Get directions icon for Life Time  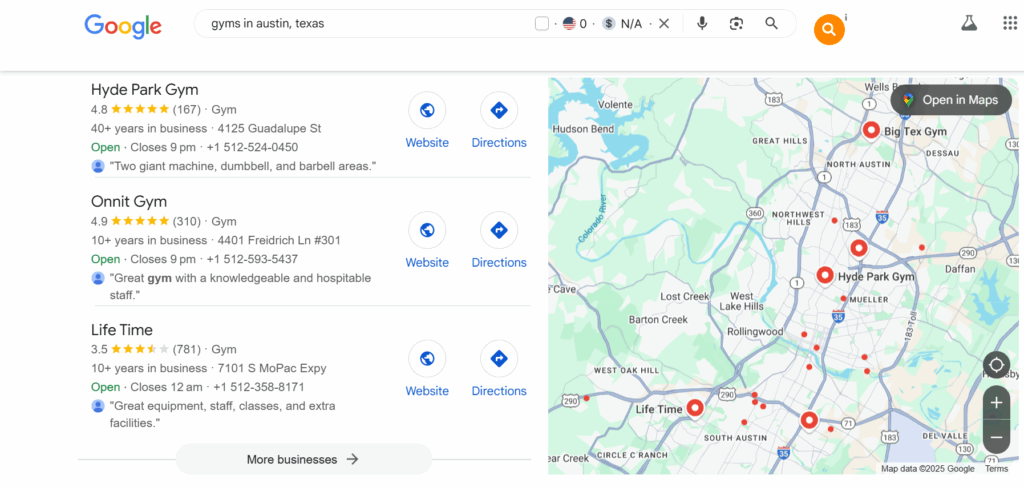click(x=499, y=358)
